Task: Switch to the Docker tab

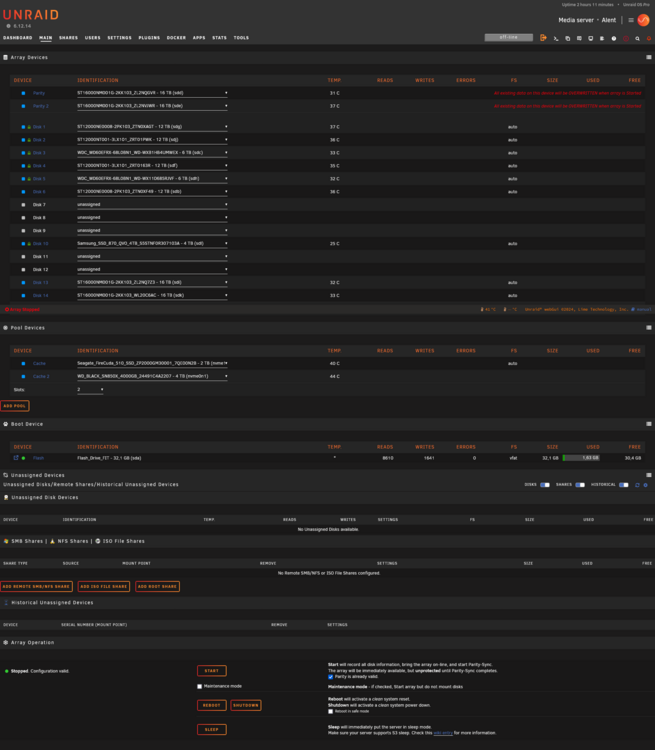Action: point(176,38)
